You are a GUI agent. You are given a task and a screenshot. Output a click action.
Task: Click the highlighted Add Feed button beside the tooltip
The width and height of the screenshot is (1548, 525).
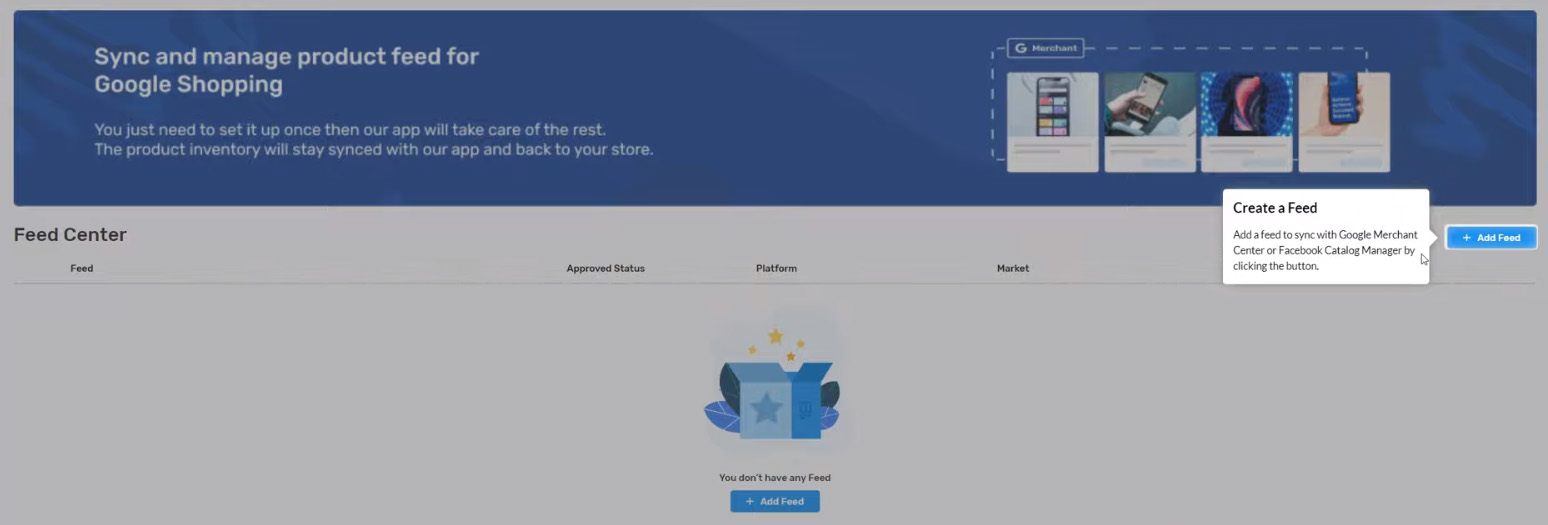click(x=1491, y=237)
